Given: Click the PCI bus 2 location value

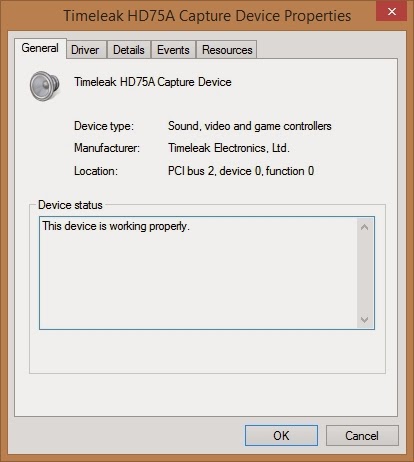Looking at the screenshot, I should (241, 171).
